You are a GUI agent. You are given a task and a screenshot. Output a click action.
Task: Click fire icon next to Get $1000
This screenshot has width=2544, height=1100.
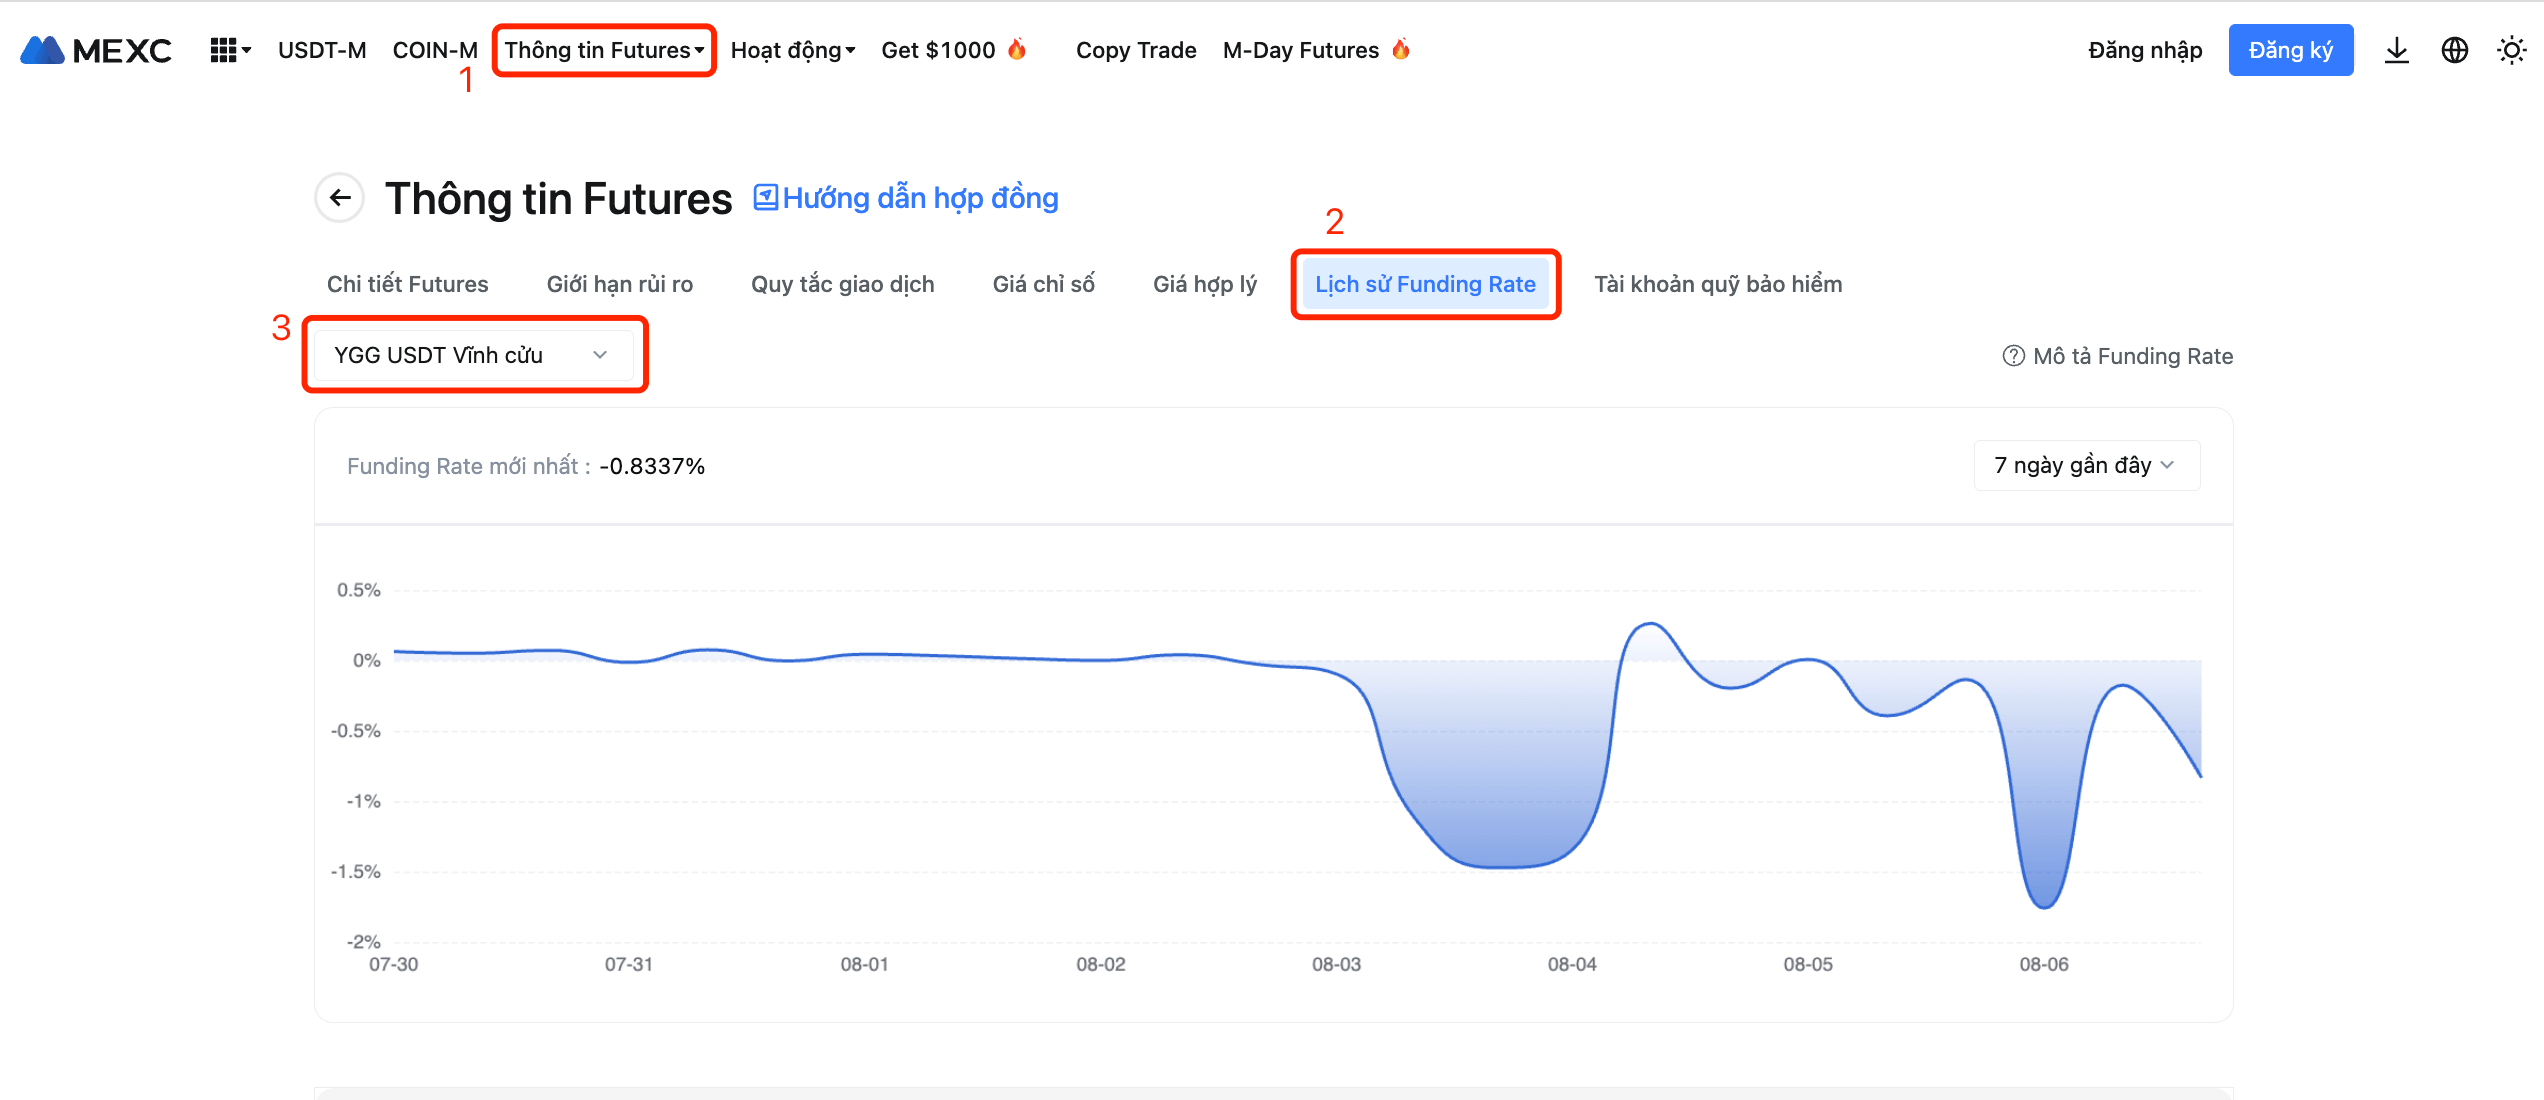click(1017, 49)
